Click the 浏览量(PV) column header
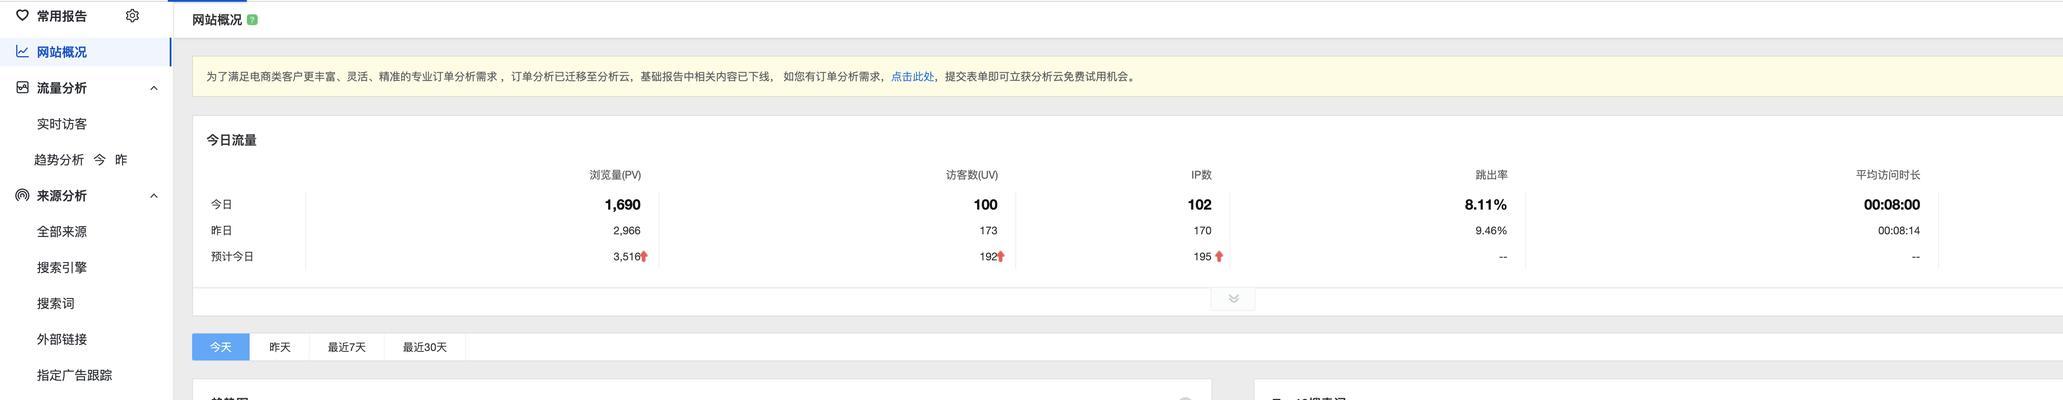This screenshot has width=2063, height=400. click(615, 175)
